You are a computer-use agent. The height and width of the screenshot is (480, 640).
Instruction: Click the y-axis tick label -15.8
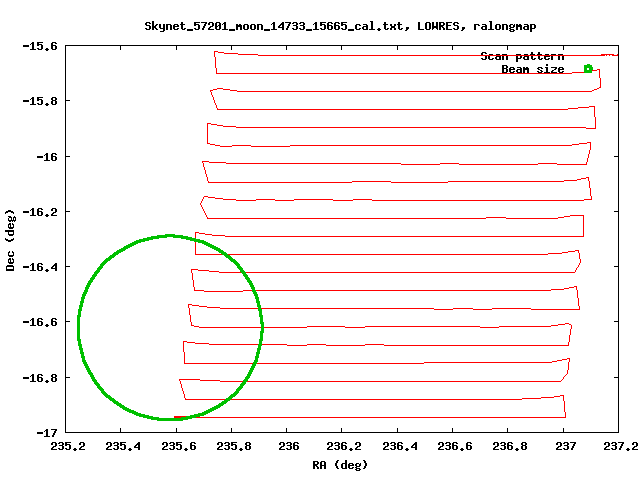click(40, 101)
